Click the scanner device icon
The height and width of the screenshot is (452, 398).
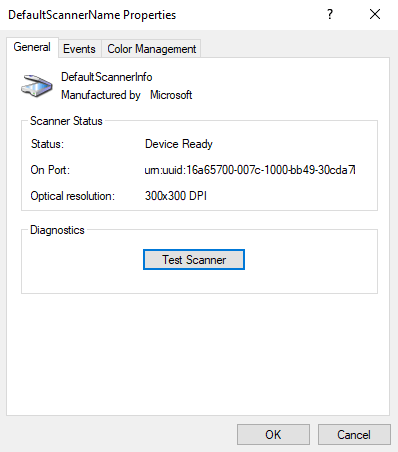coord(37,86)
